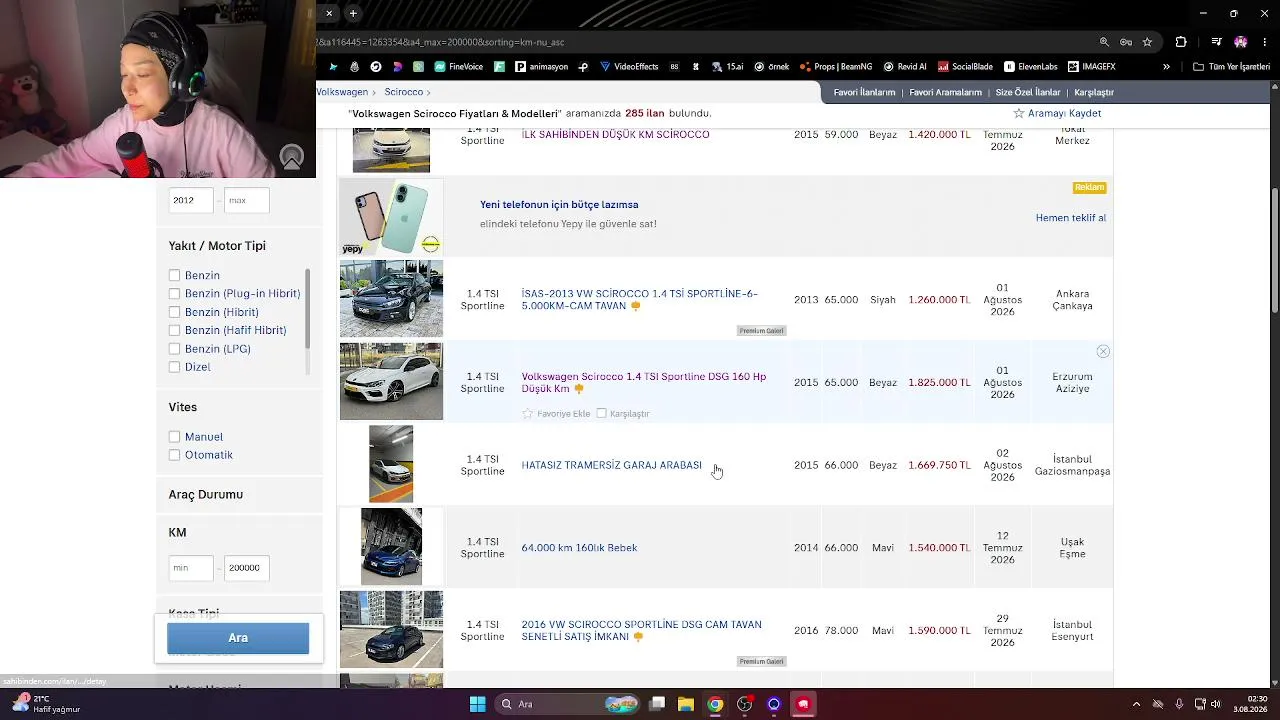This screenshot has width=1280, height=720.
Task: Add listing to favorites with Favoriye Ekle
Action: [556, 414]
